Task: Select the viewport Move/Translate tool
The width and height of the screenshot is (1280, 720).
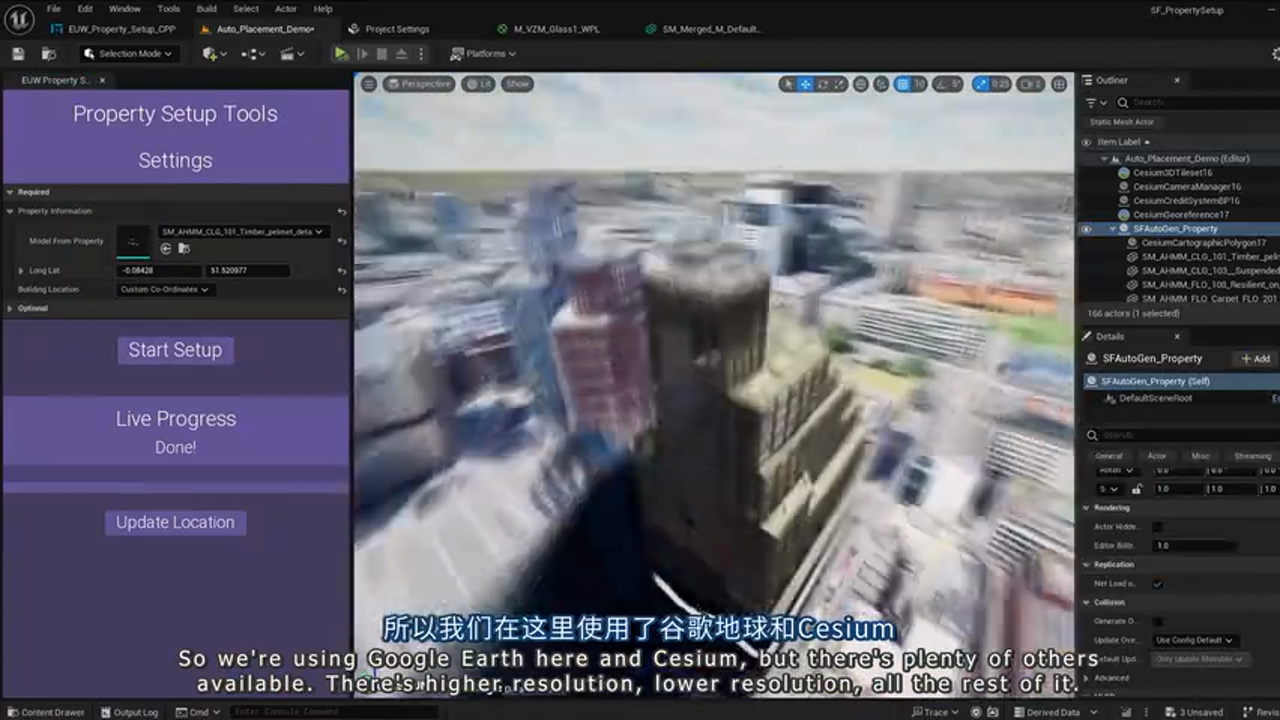Action: point(807,84)
